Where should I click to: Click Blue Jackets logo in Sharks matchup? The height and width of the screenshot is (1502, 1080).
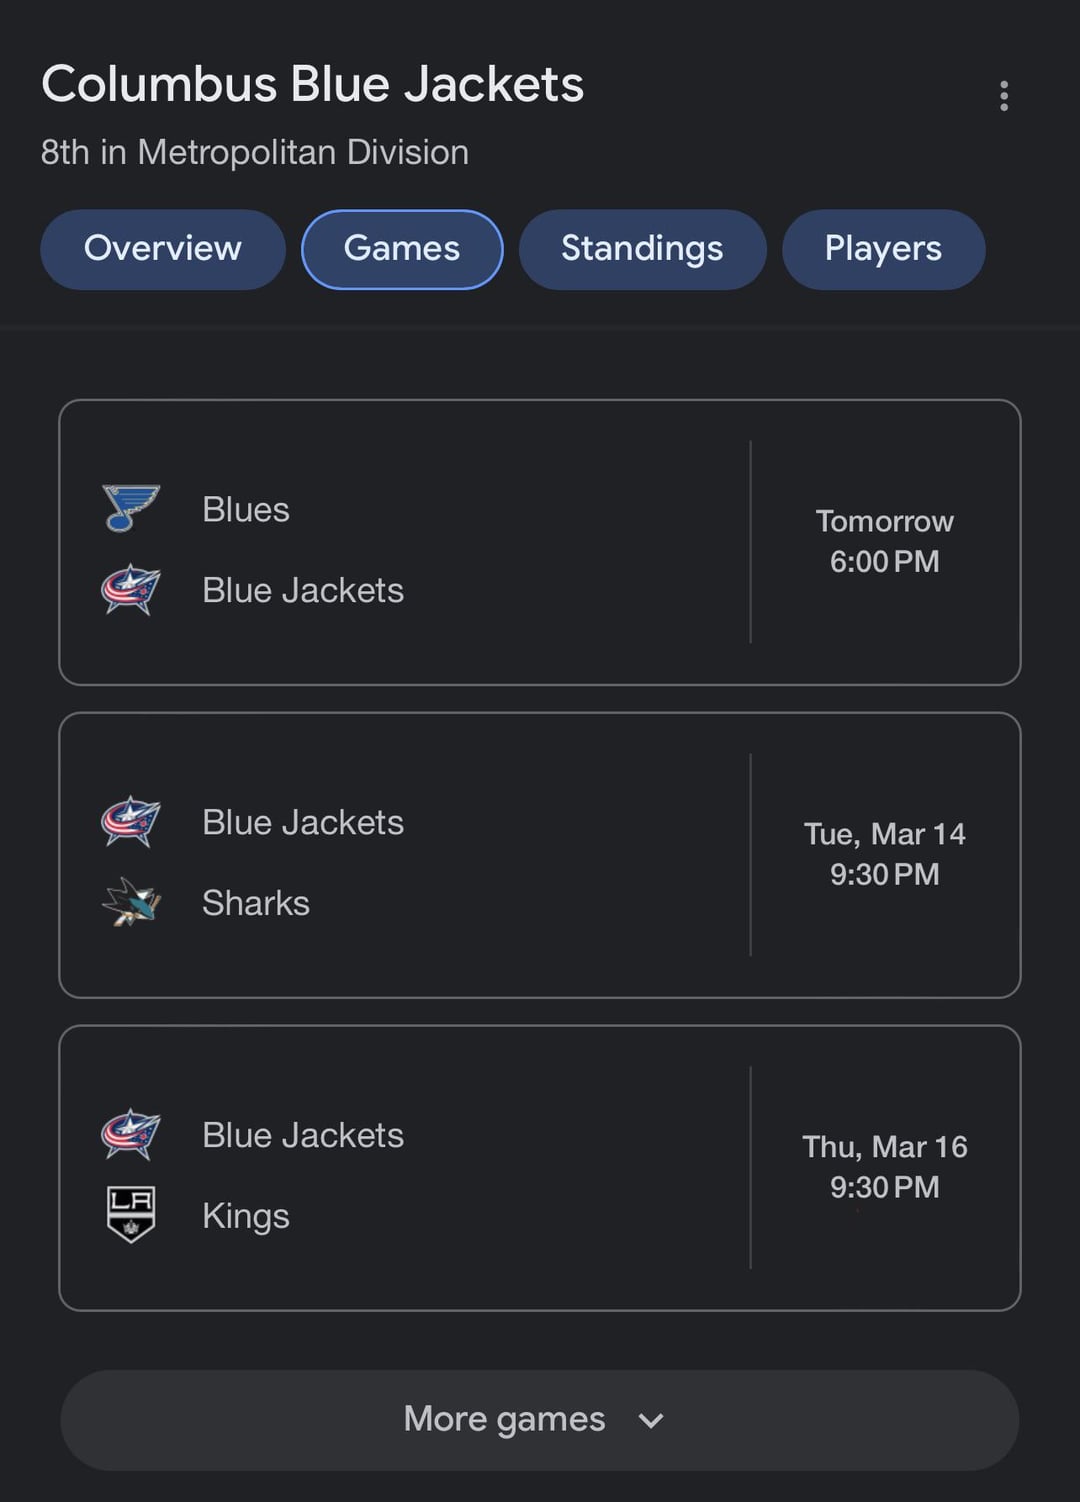(131, 822)
